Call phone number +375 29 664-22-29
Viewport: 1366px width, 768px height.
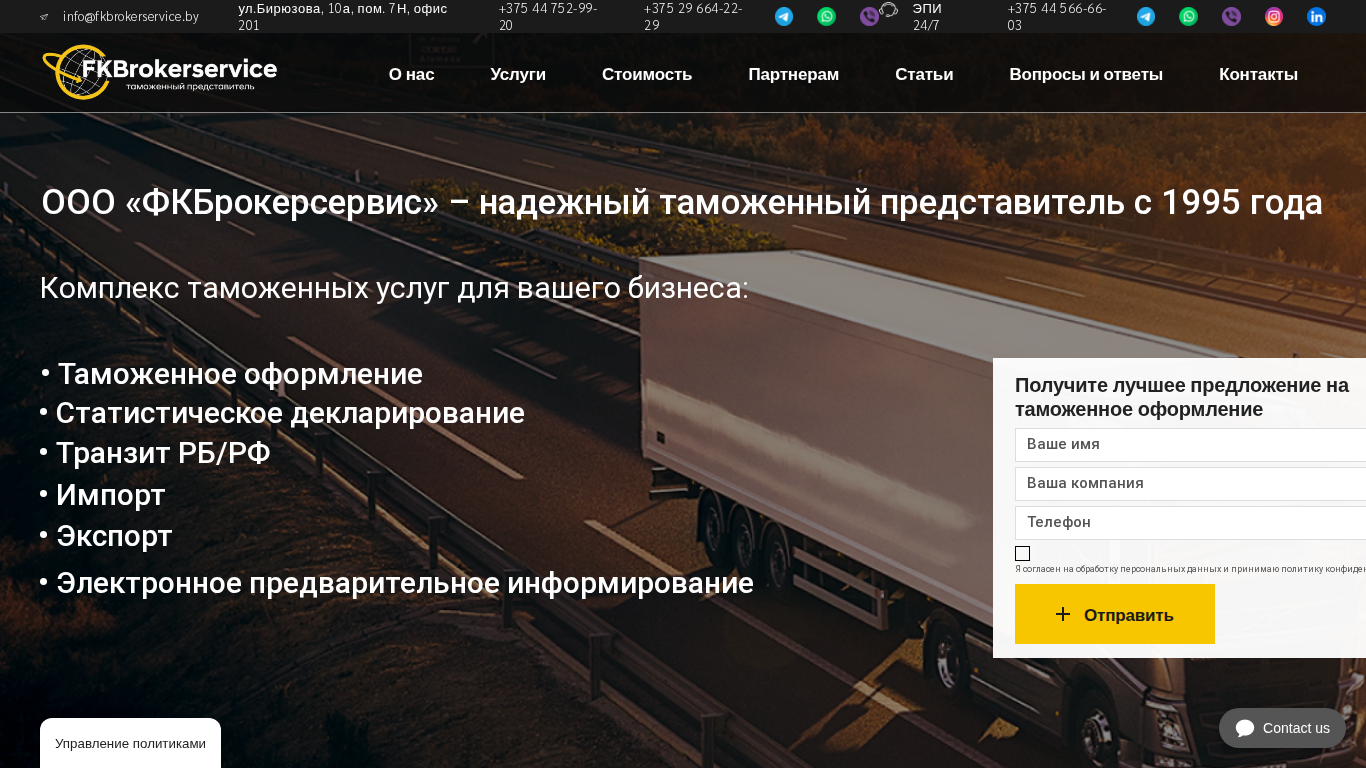pos(693,17)
